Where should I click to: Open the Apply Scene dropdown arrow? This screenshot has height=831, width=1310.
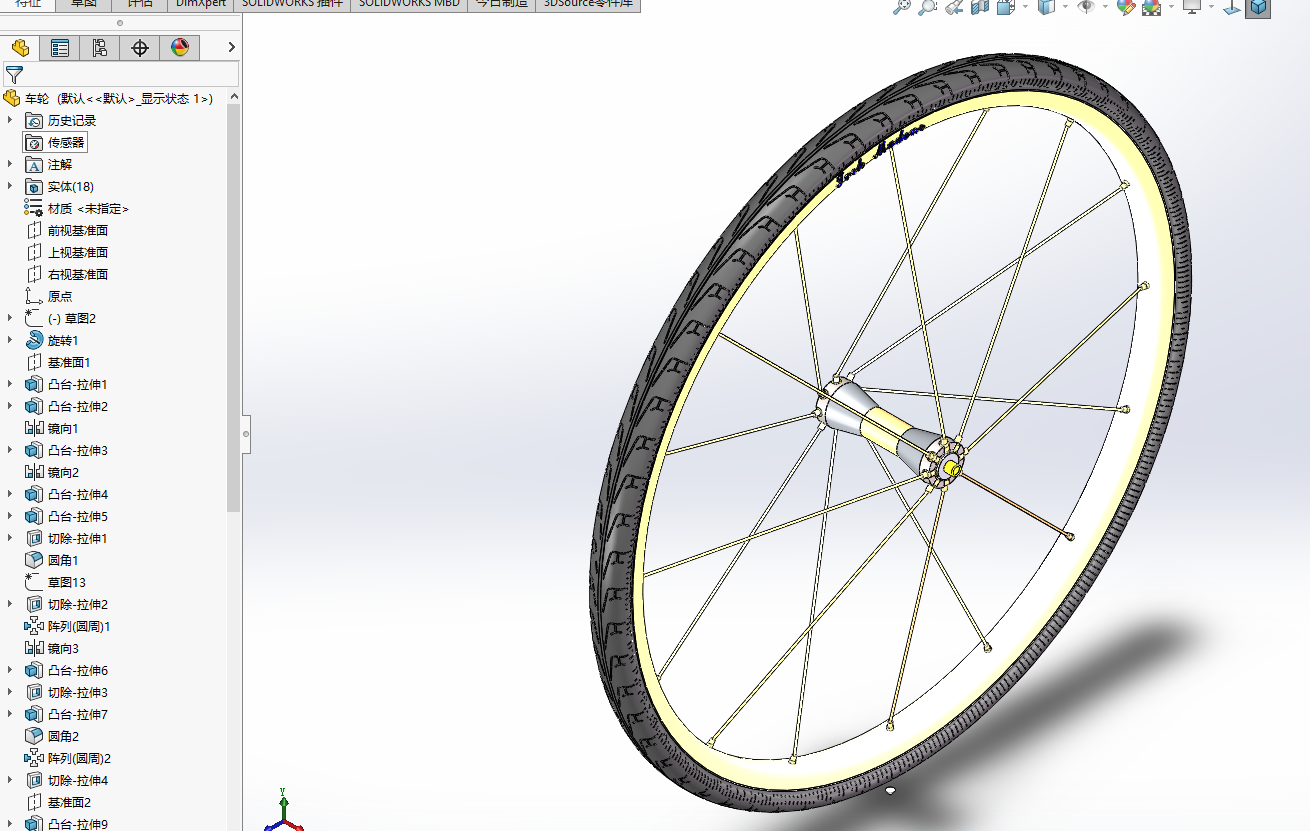click(1170, 7)
